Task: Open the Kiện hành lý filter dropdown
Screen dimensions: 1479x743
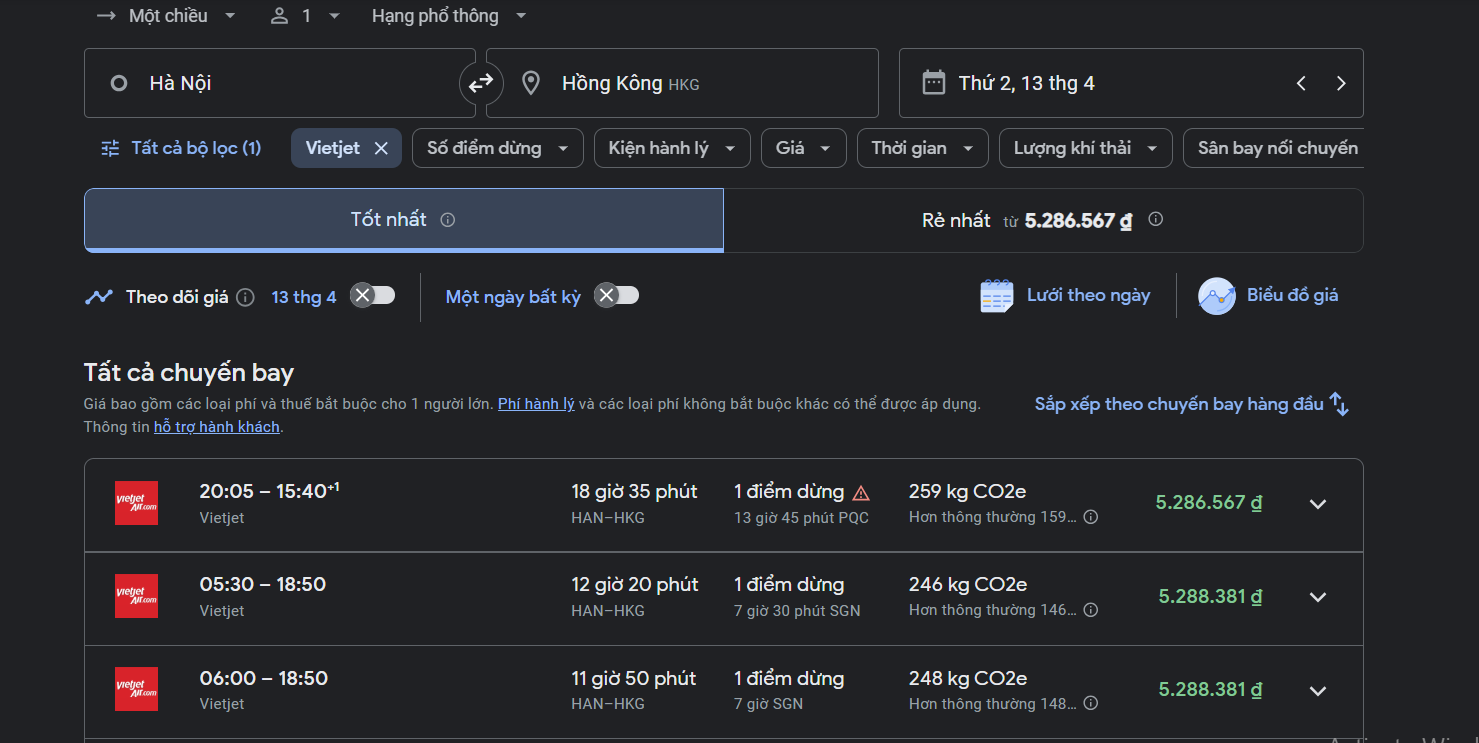Action: click(671, 148)
